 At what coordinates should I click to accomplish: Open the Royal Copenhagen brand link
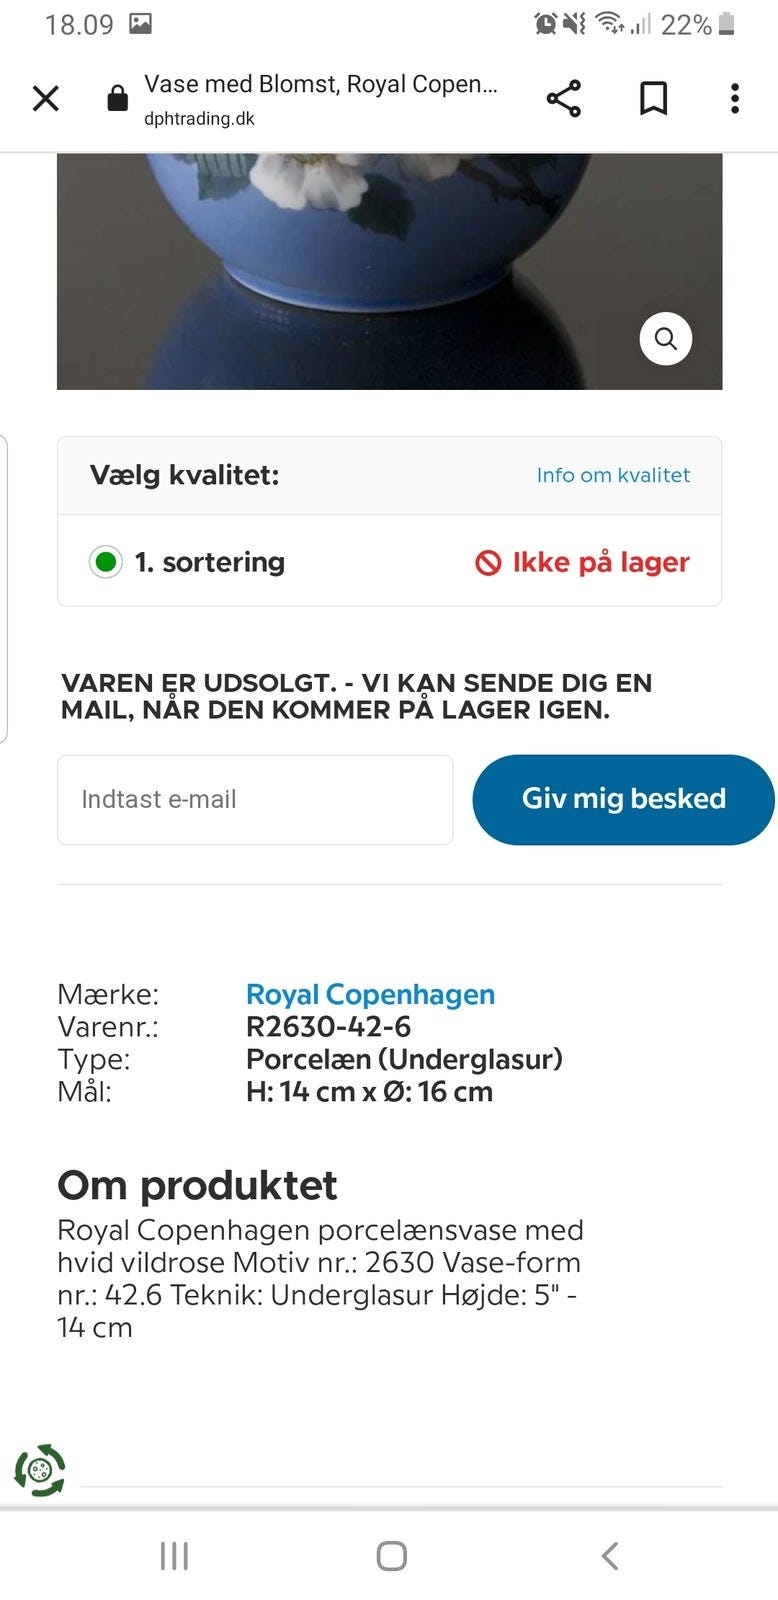[x=370, y=995]
